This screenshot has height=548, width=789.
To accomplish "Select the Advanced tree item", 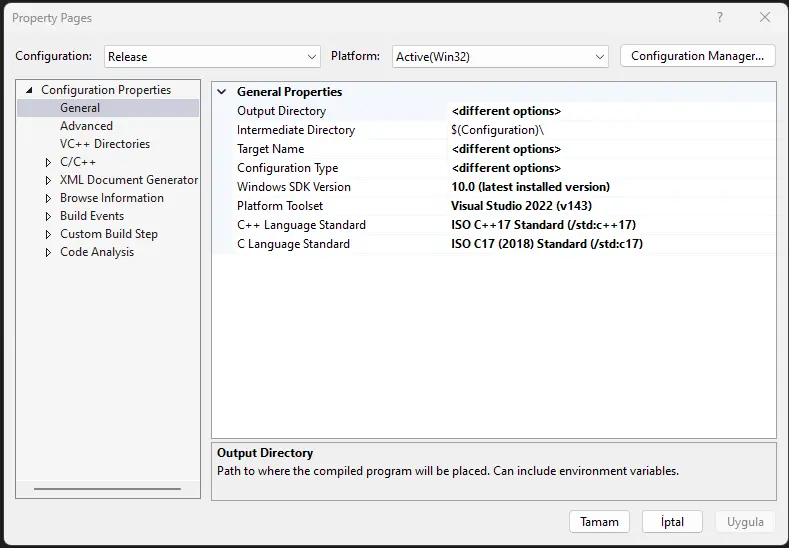I will [x=86, y=126].
